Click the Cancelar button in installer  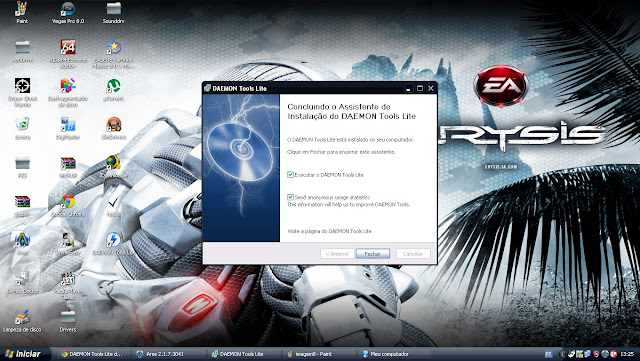click(413, 254)
